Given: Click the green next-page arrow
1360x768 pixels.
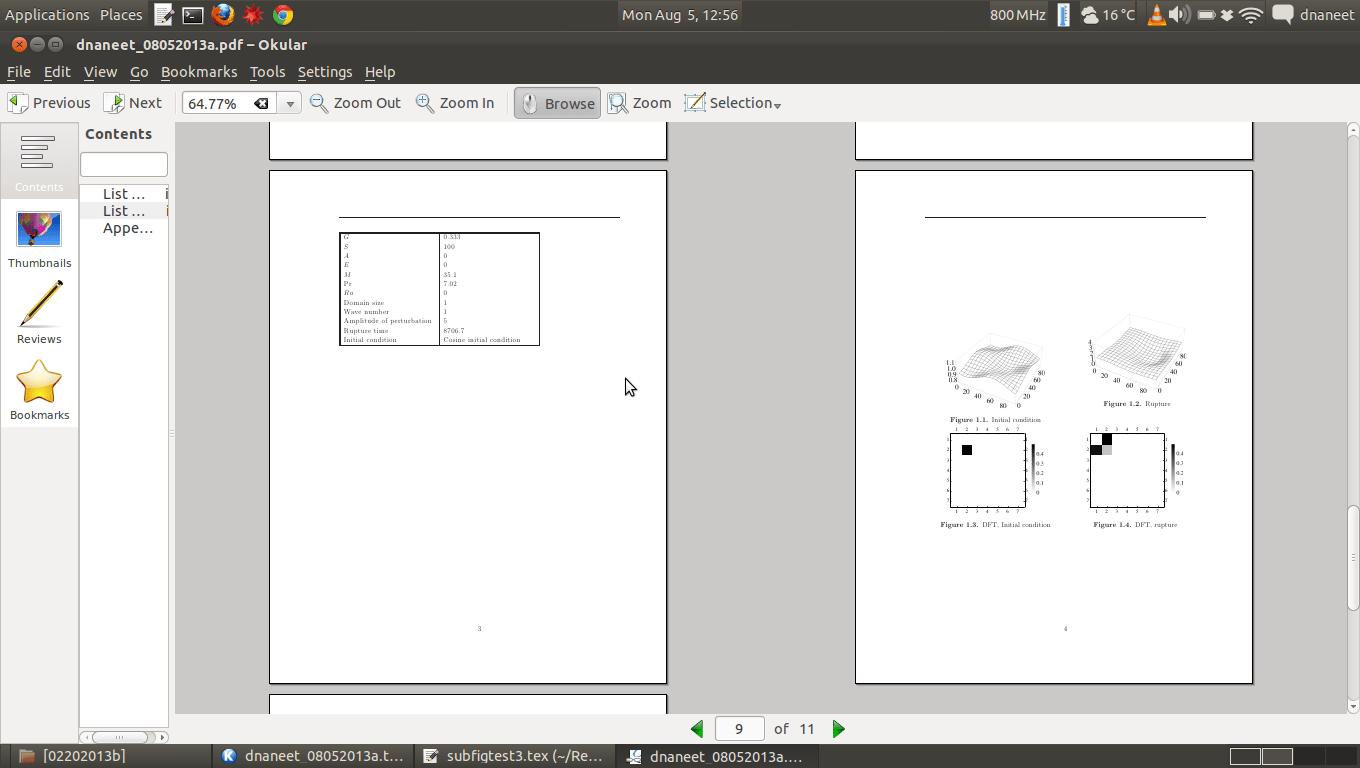Looking at the screenshot, I should 838,729.
